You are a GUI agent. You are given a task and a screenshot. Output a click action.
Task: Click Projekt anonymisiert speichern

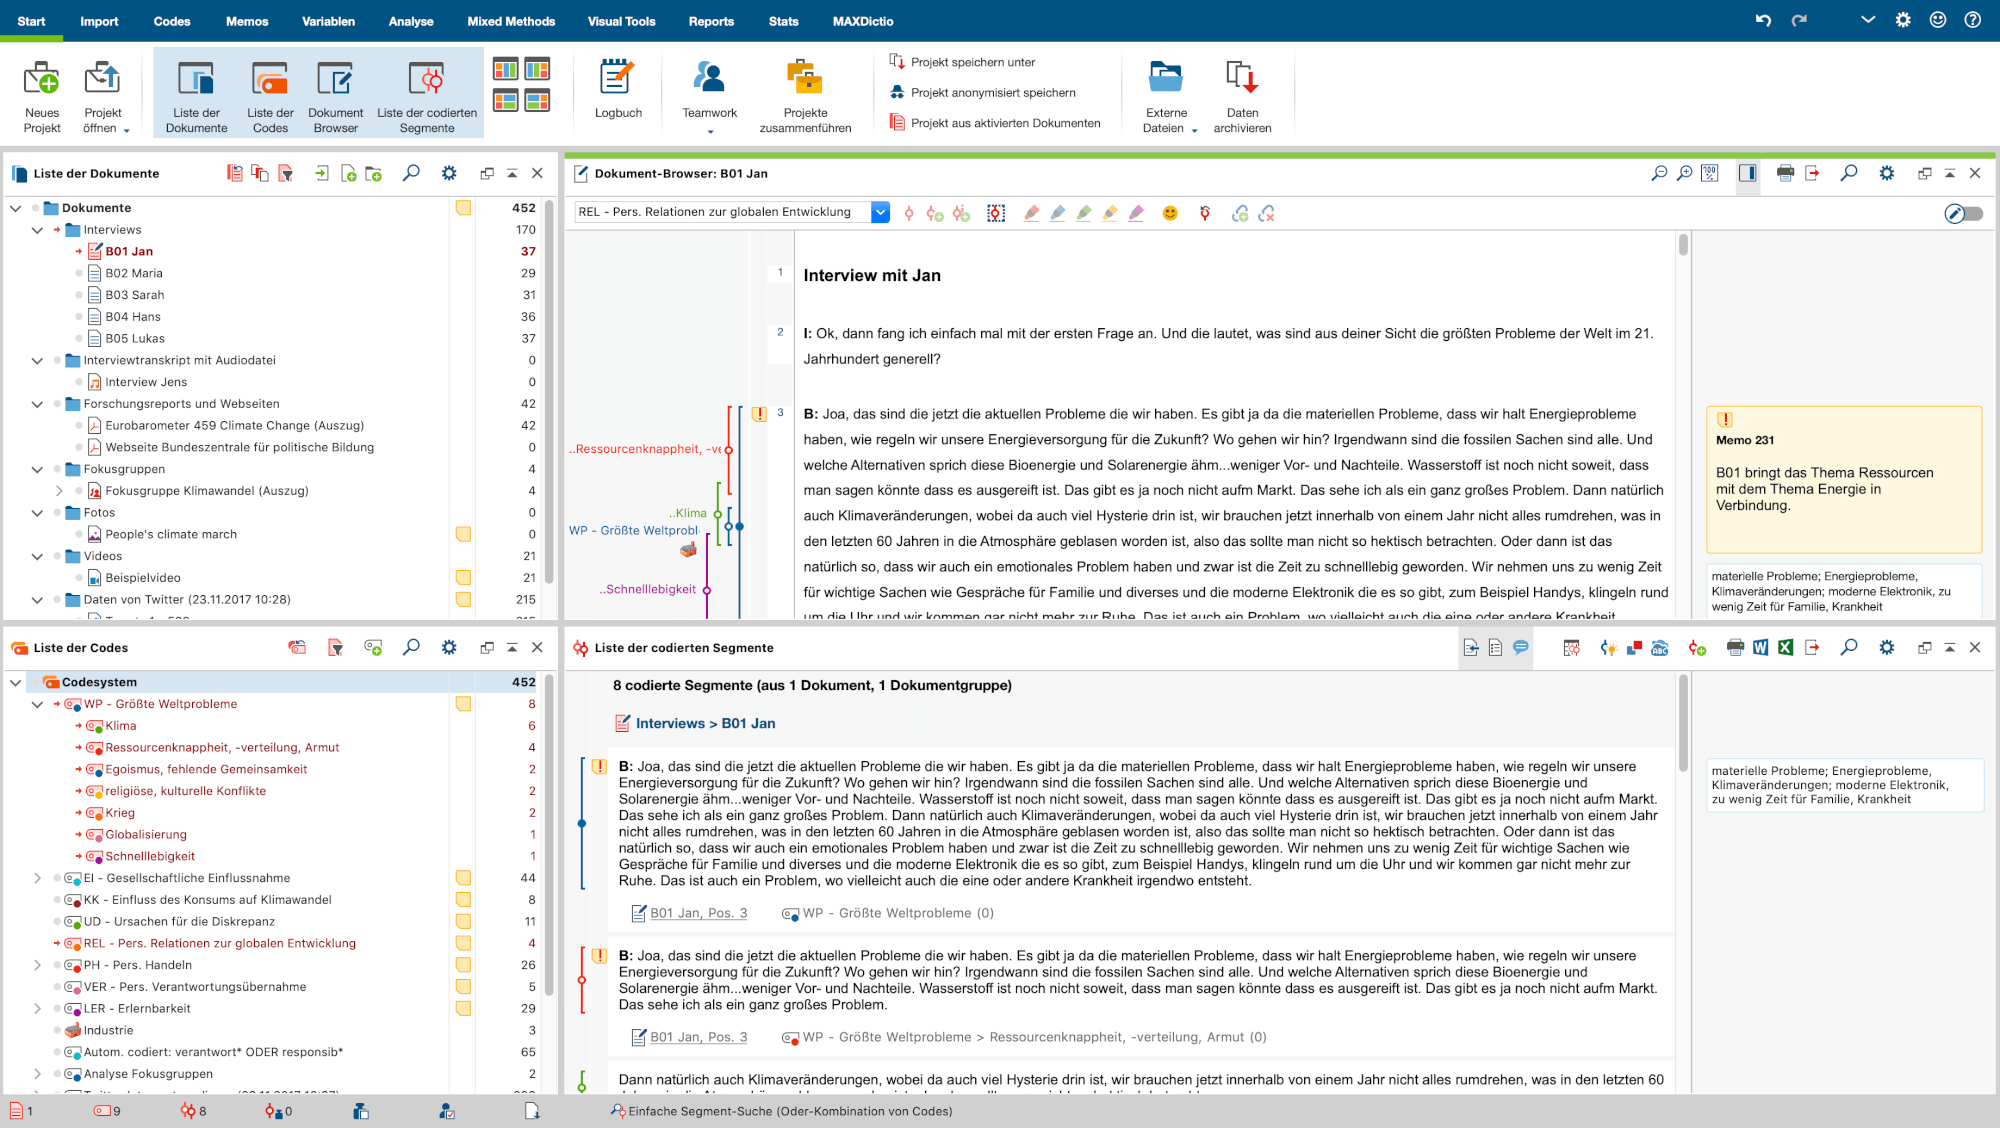click(982, 92)
